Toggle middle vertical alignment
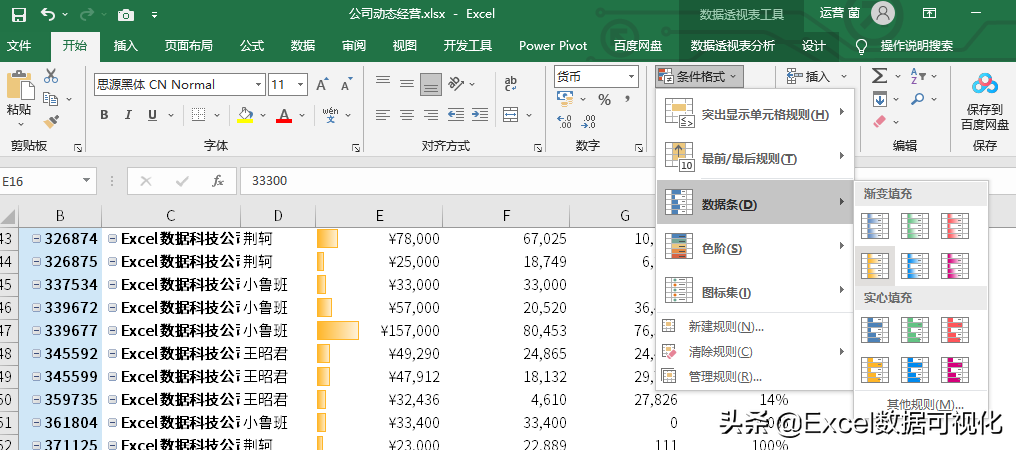 [407, 83]
